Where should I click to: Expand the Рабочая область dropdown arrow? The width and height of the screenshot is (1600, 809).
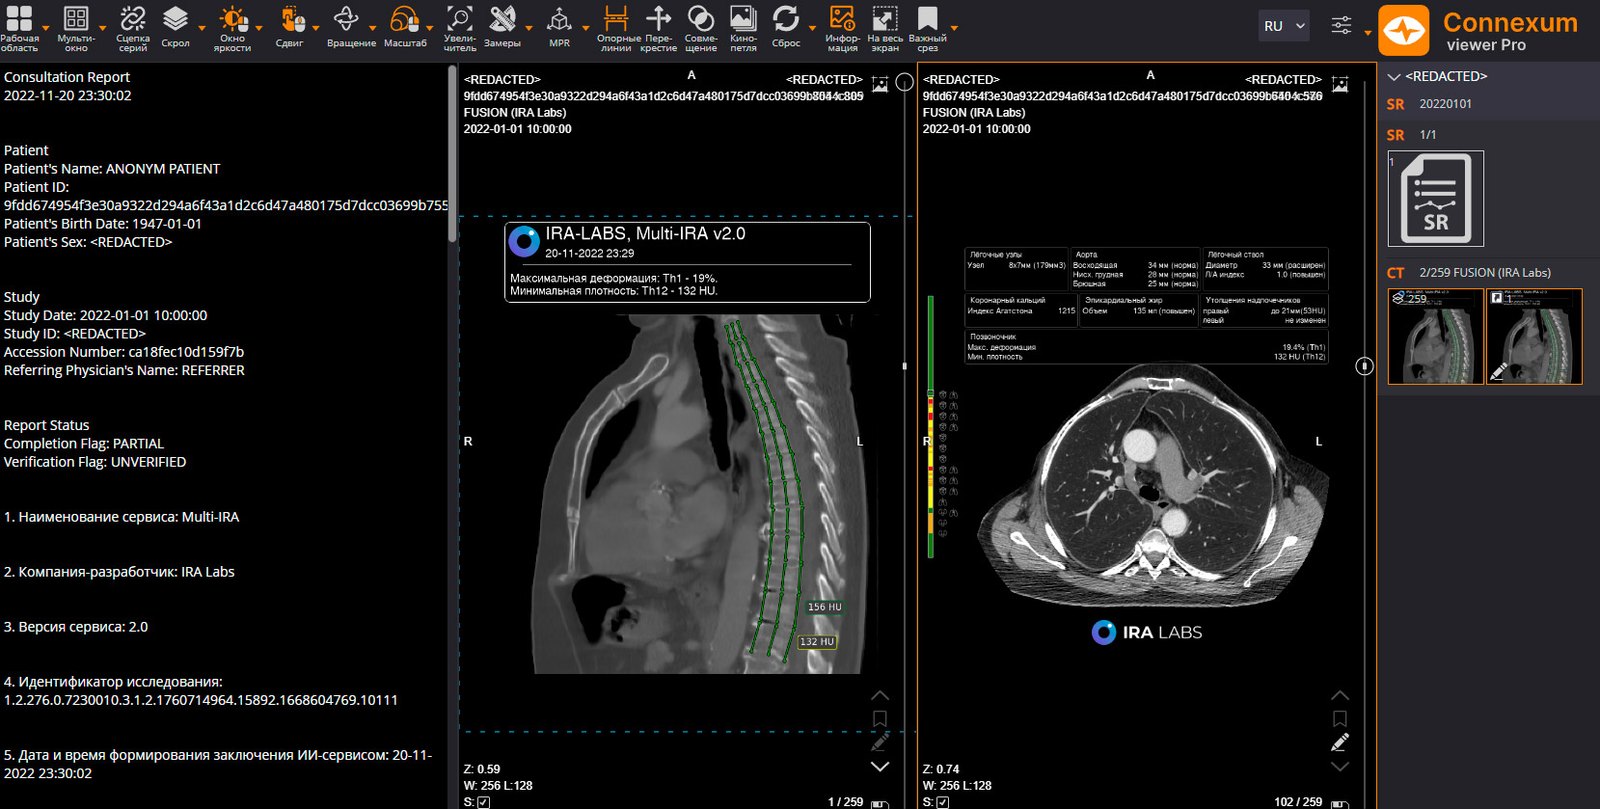pos(45,29)
